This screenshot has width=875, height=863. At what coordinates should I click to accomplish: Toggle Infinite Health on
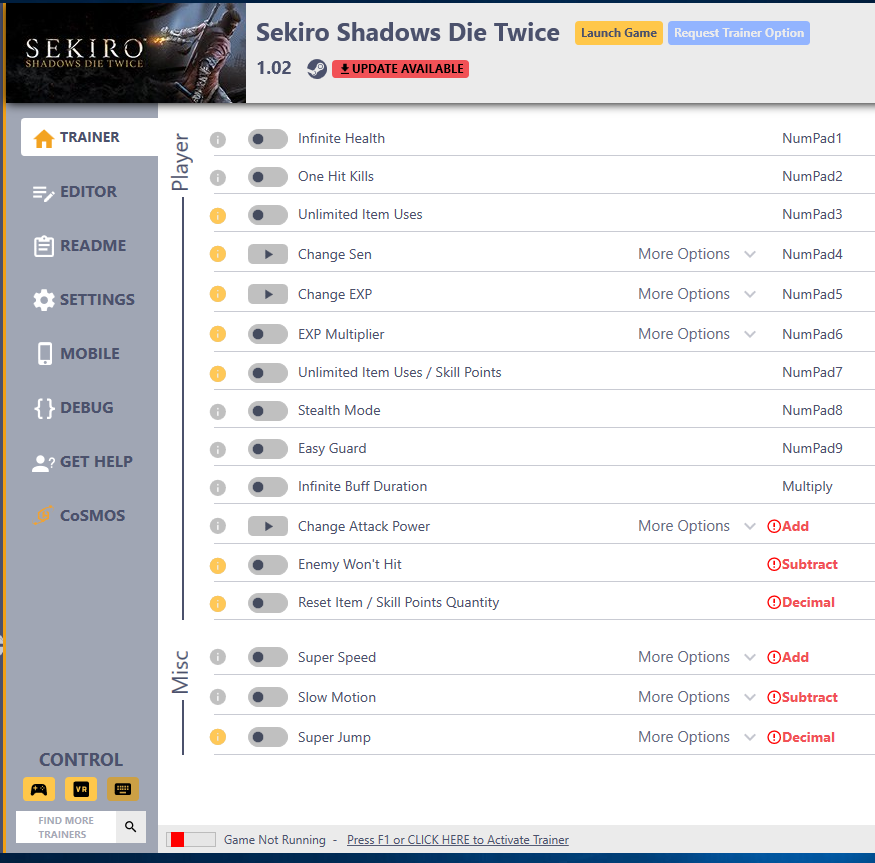(x=268, y=139)
